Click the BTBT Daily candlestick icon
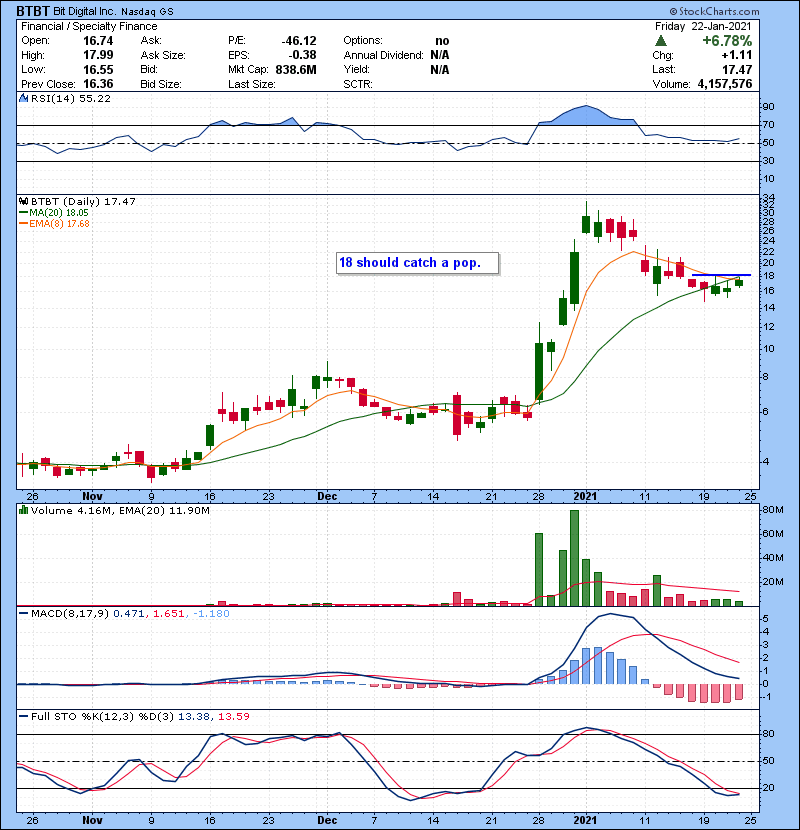The image size is (800, 830). (x=23, y=201)
